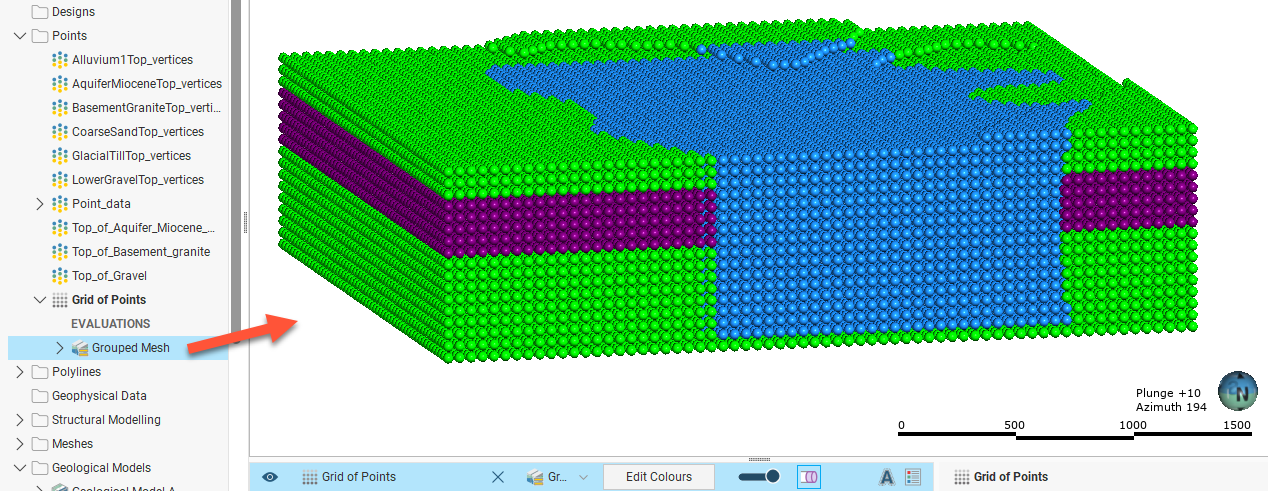This screenshot has height=491, width=1268.
Task: Select the Structural Modelling folder
Action: 105,420
